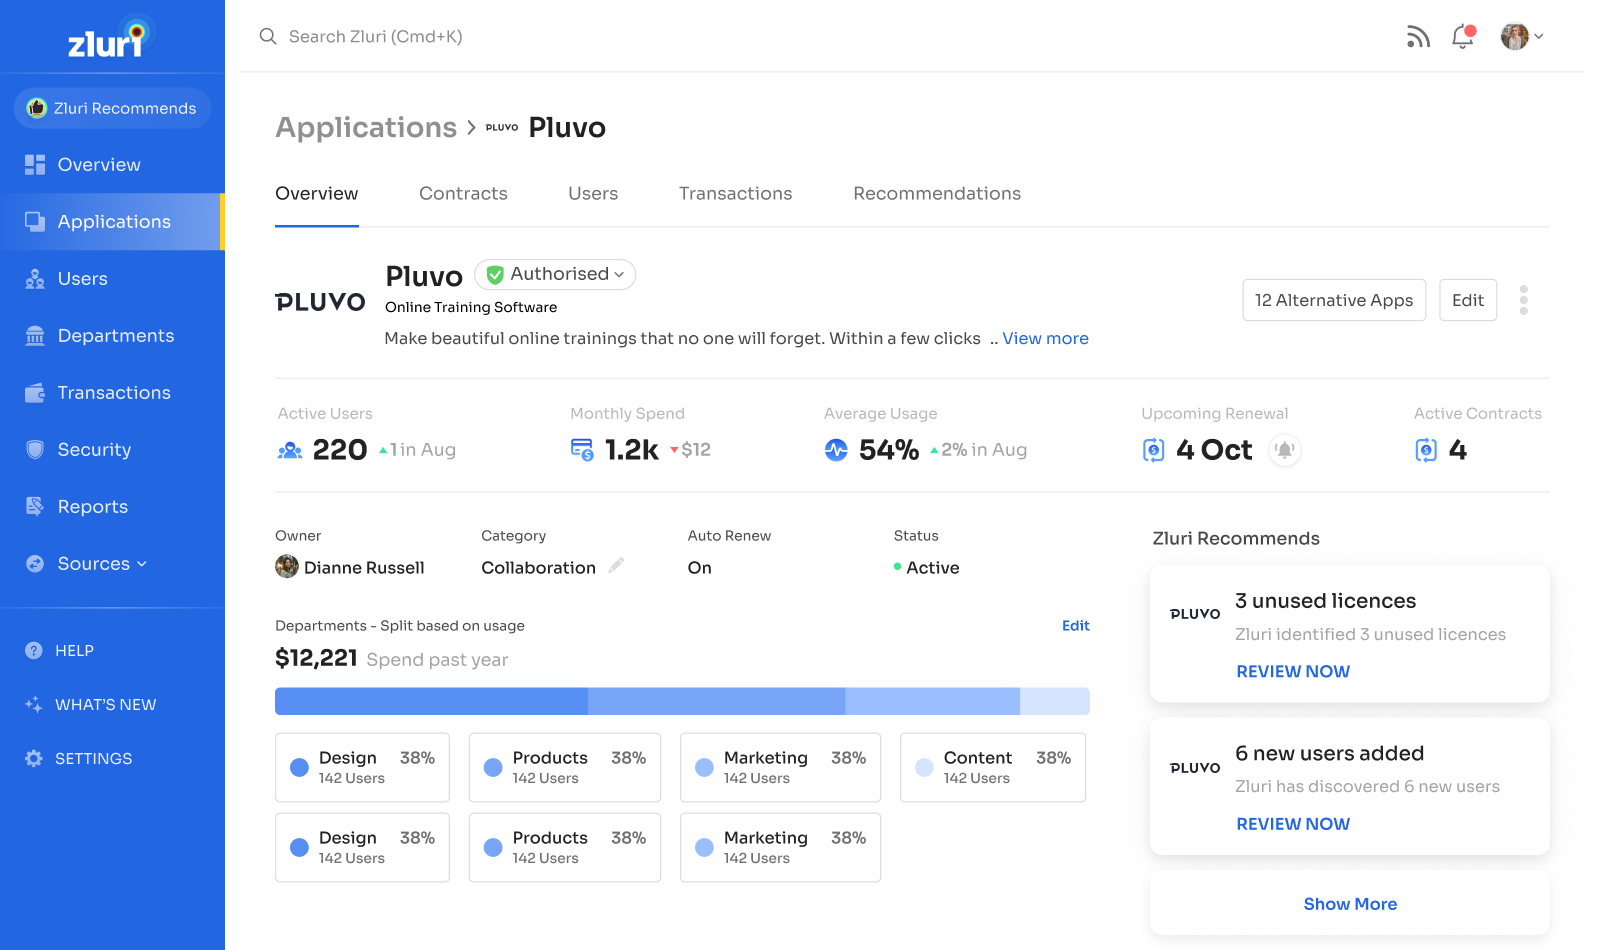Click the Security shield icon

coord(35,450)
